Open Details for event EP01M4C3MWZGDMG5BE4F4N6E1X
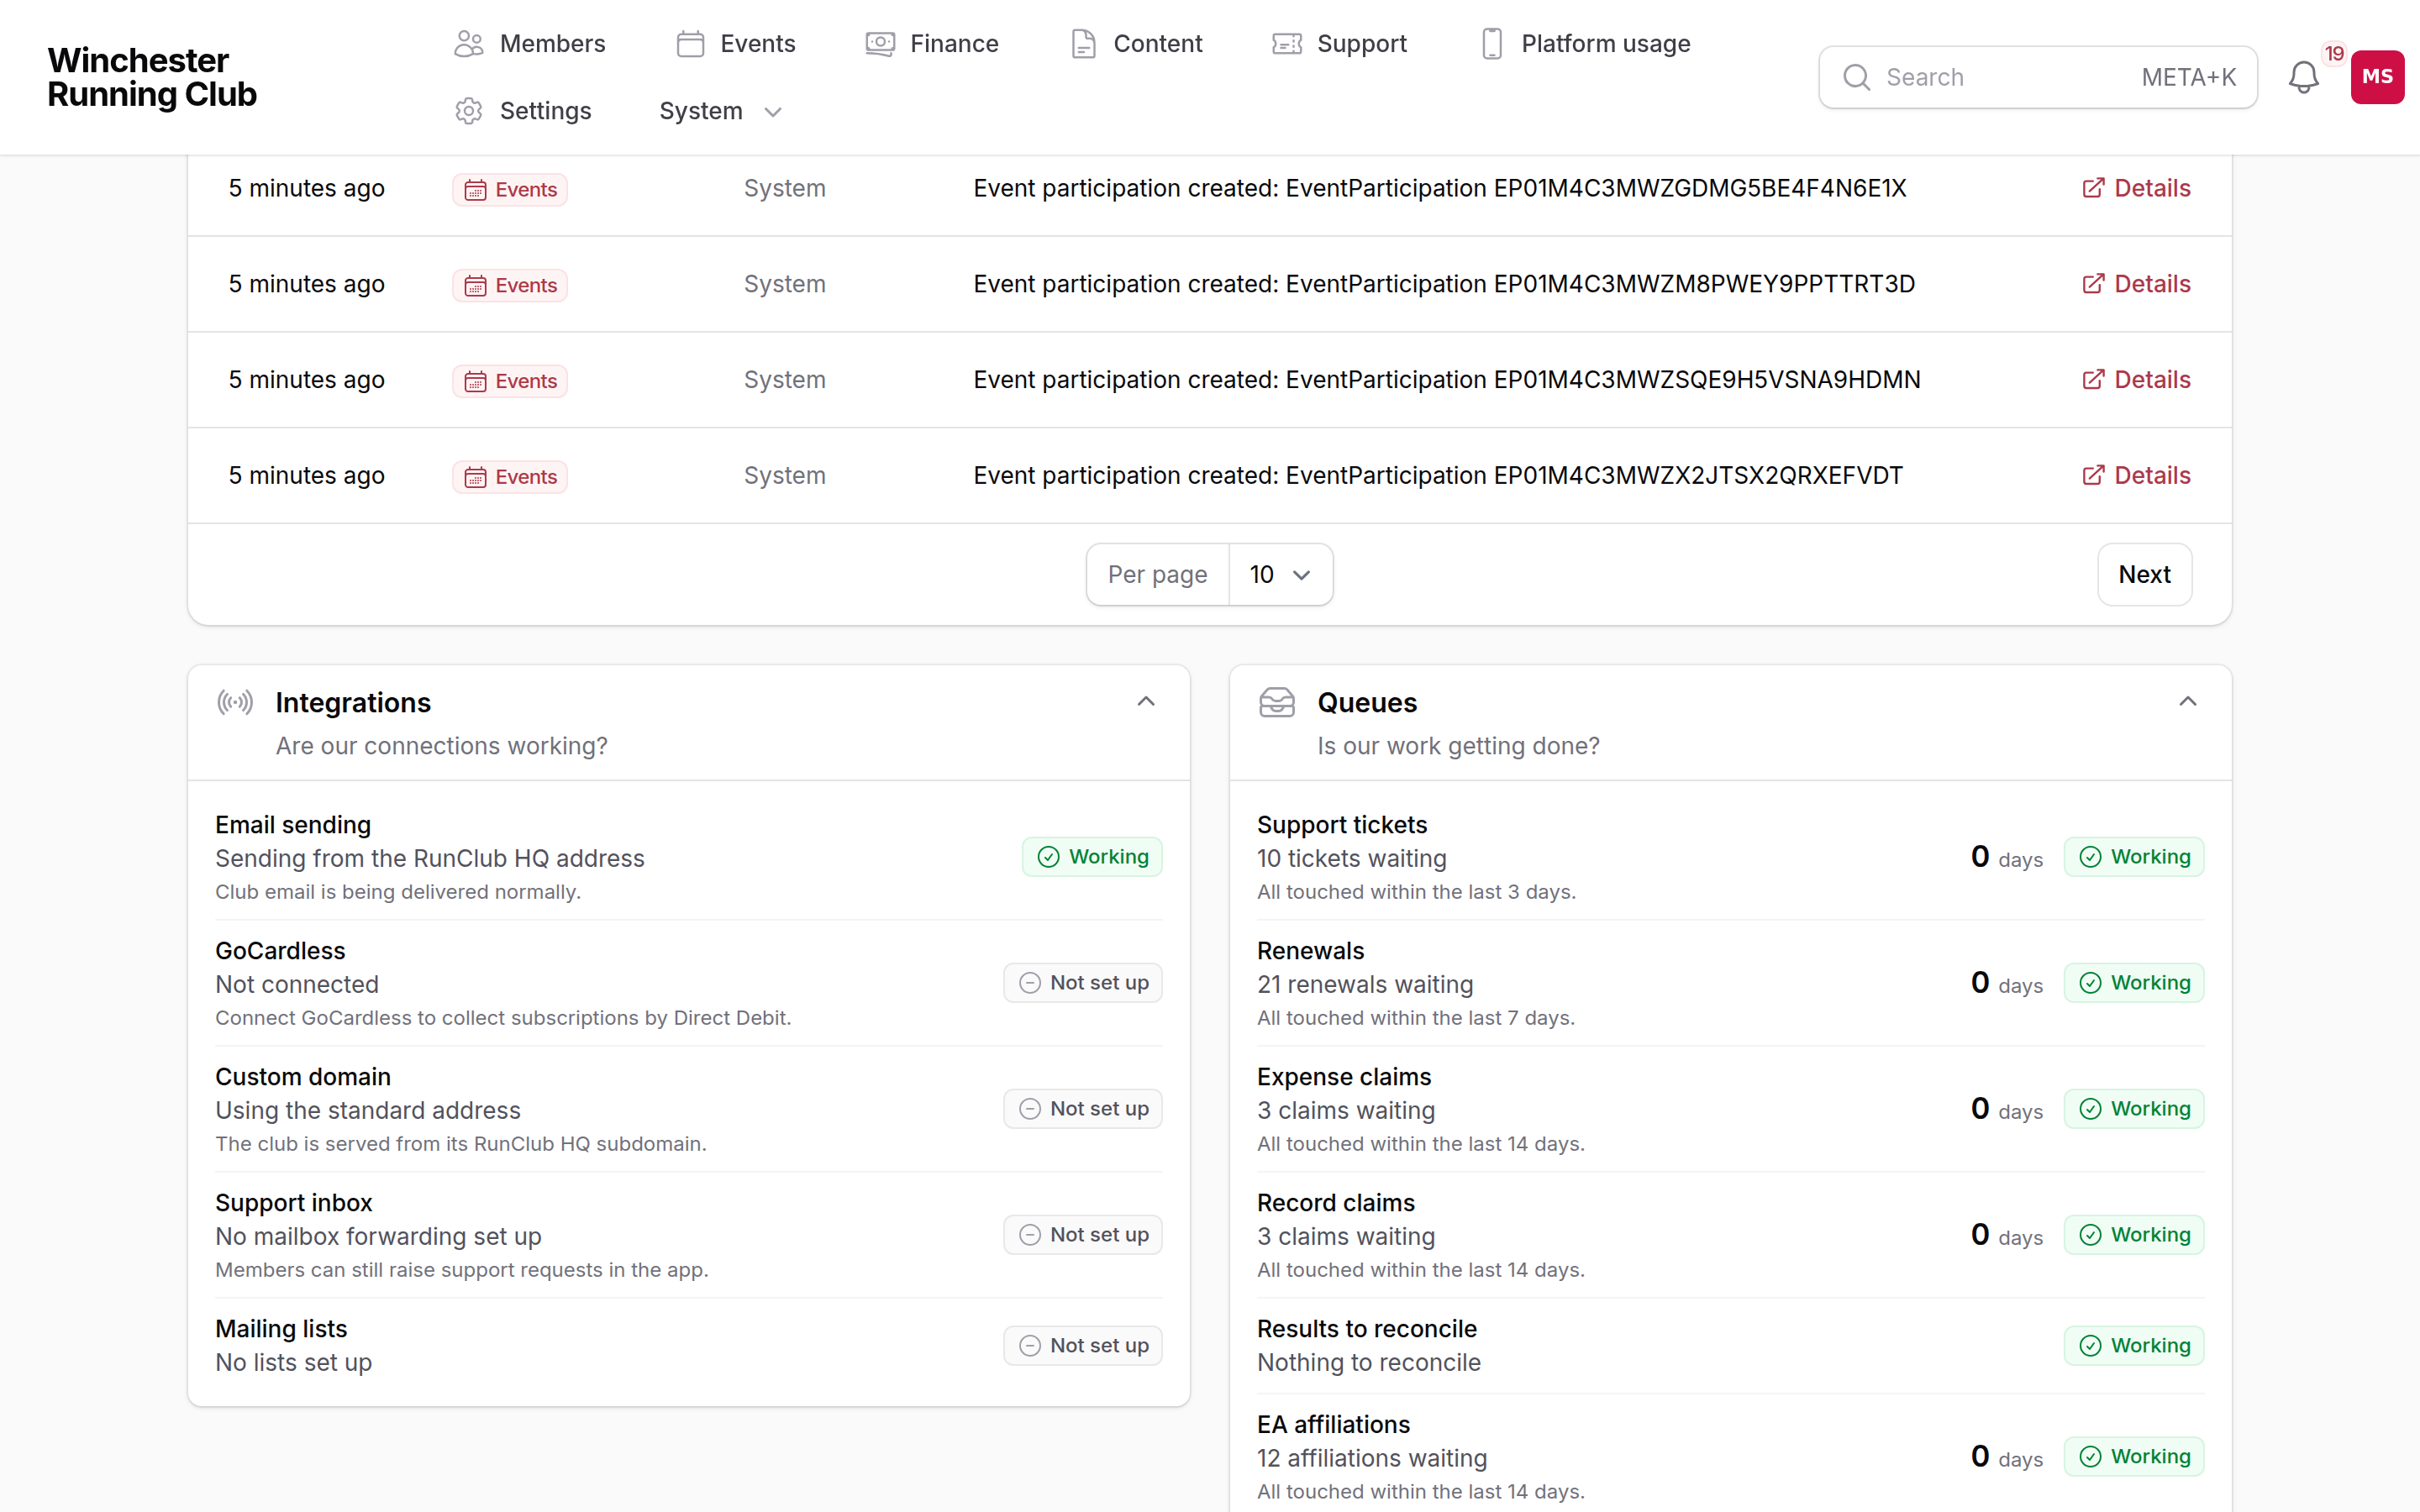The height and width of the screenshot is (1512, 2420). pyautogui.click(x=2136, y=188)
